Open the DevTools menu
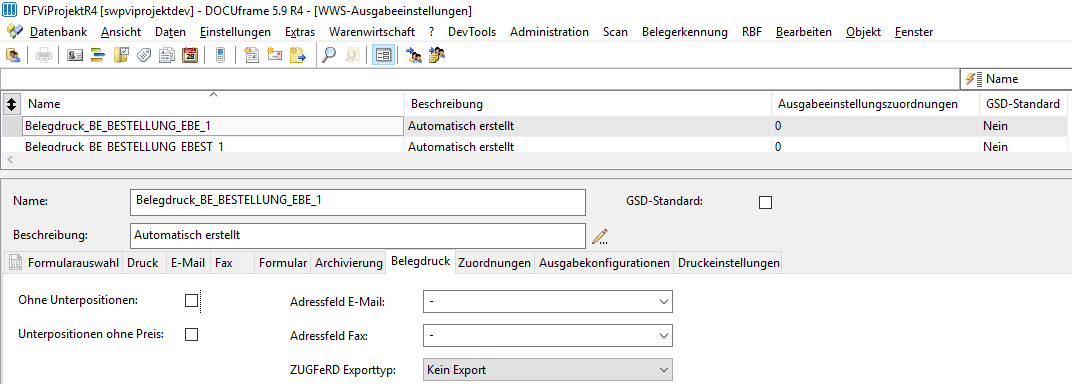1072x384 pixels. click(x=472, y=31)
